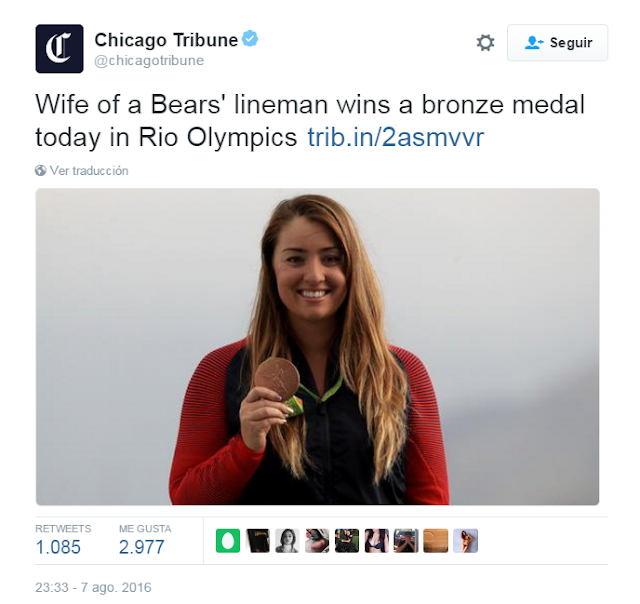The height and width of the screenshot is (604, 640).
Task: Click Ver traducción to translate tweet
Action: pyautogui.click(x=89, y=171)
